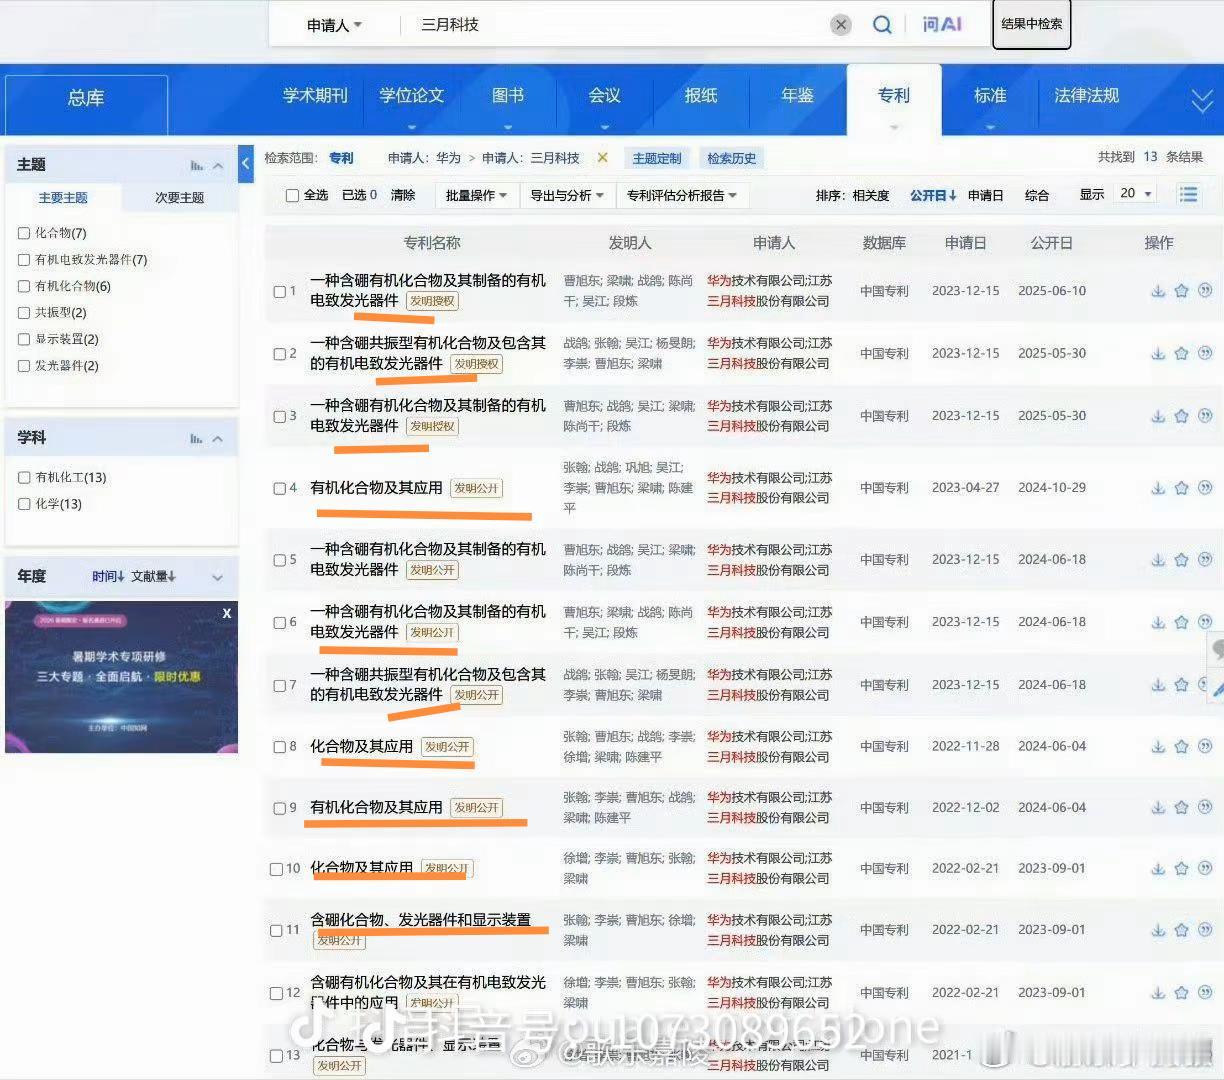Switch to the 报纸 tab
The width and height of the screenshot is (1224, 1080).
(701, 96)
